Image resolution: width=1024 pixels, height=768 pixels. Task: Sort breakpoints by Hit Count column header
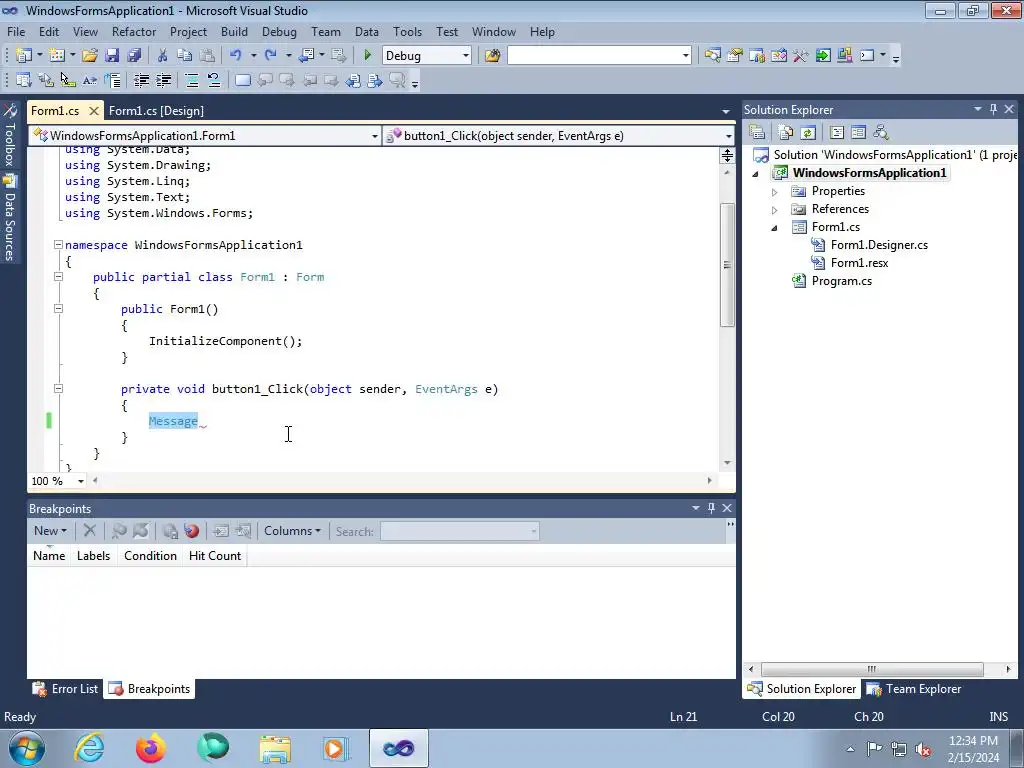coord(214,556)
